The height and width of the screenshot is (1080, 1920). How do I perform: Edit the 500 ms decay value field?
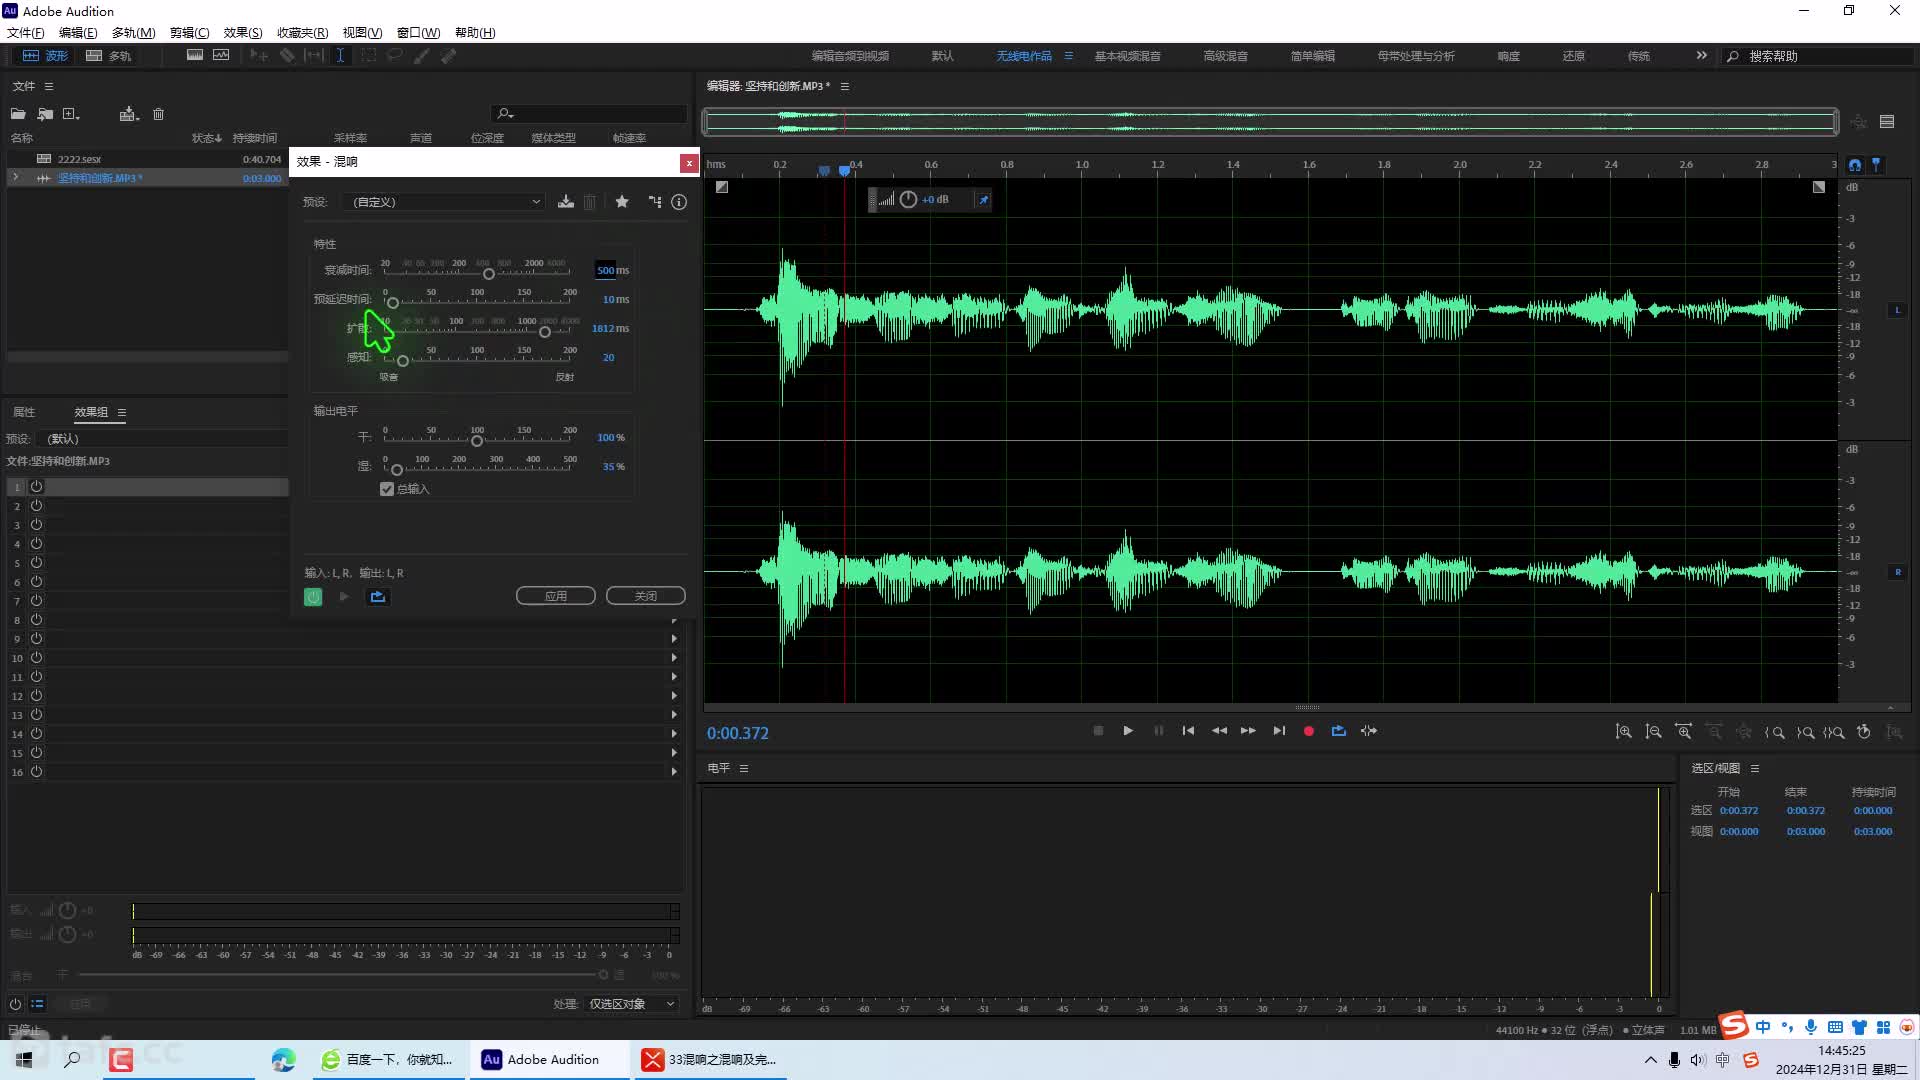pyautogui.click(x=606, y=270)
